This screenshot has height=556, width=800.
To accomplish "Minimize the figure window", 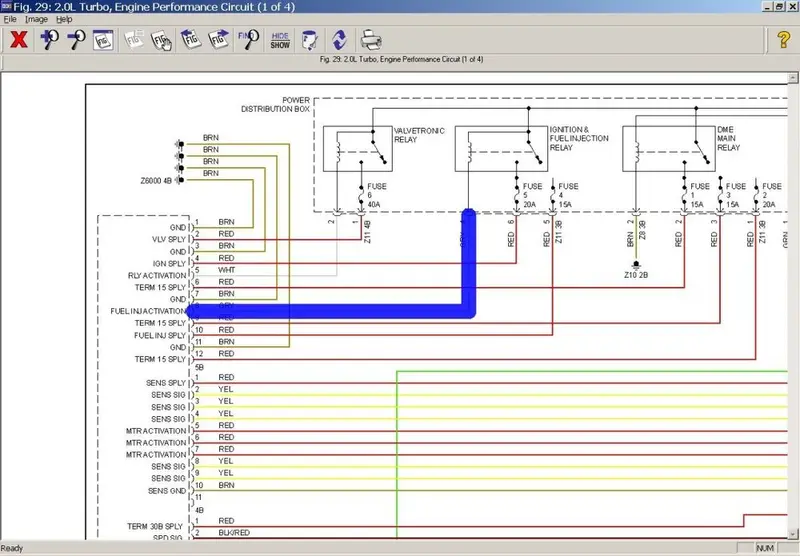I will pos(767,6).
